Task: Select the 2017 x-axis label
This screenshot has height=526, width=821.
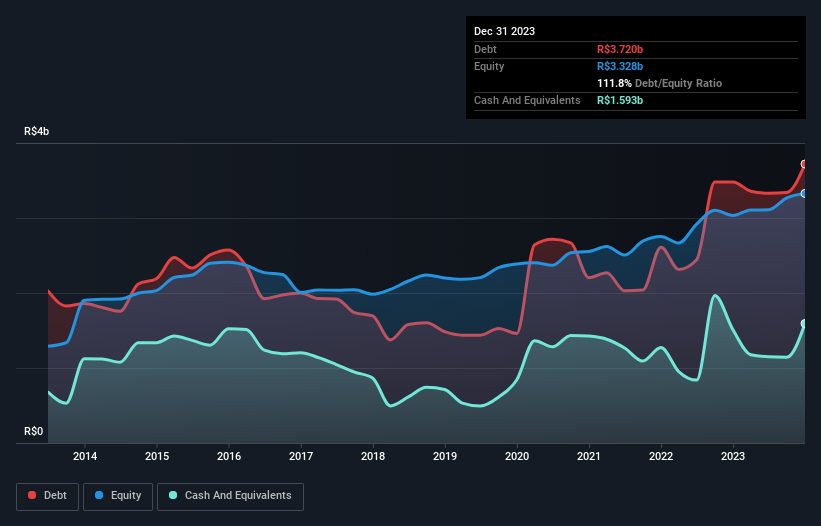Action: (301, 456)
